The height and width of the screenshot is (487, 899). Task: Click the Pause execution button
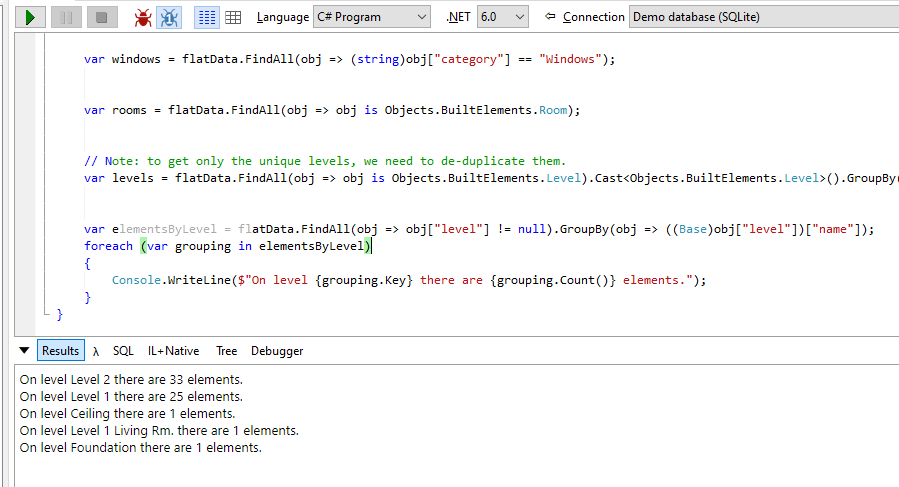(65, 17)
